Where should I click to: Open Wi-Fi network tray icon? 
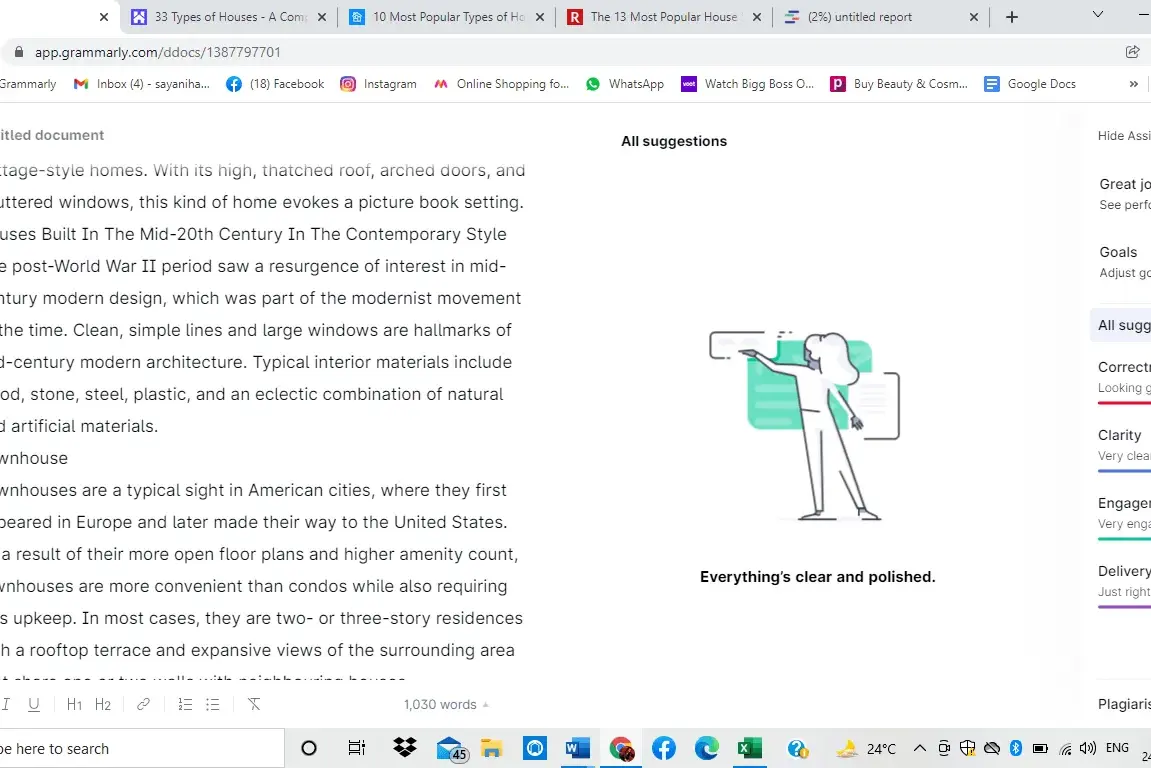coord(1065,748)
